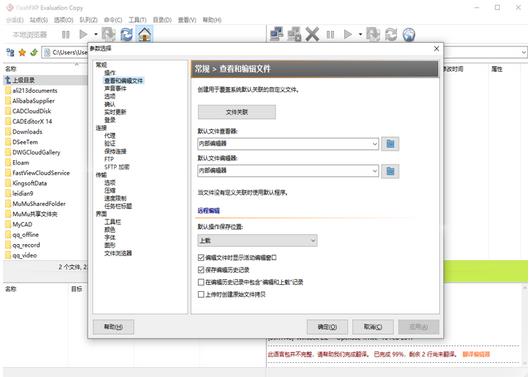
Task: Click the 取消(C) button
Action: tap(373, 327)
